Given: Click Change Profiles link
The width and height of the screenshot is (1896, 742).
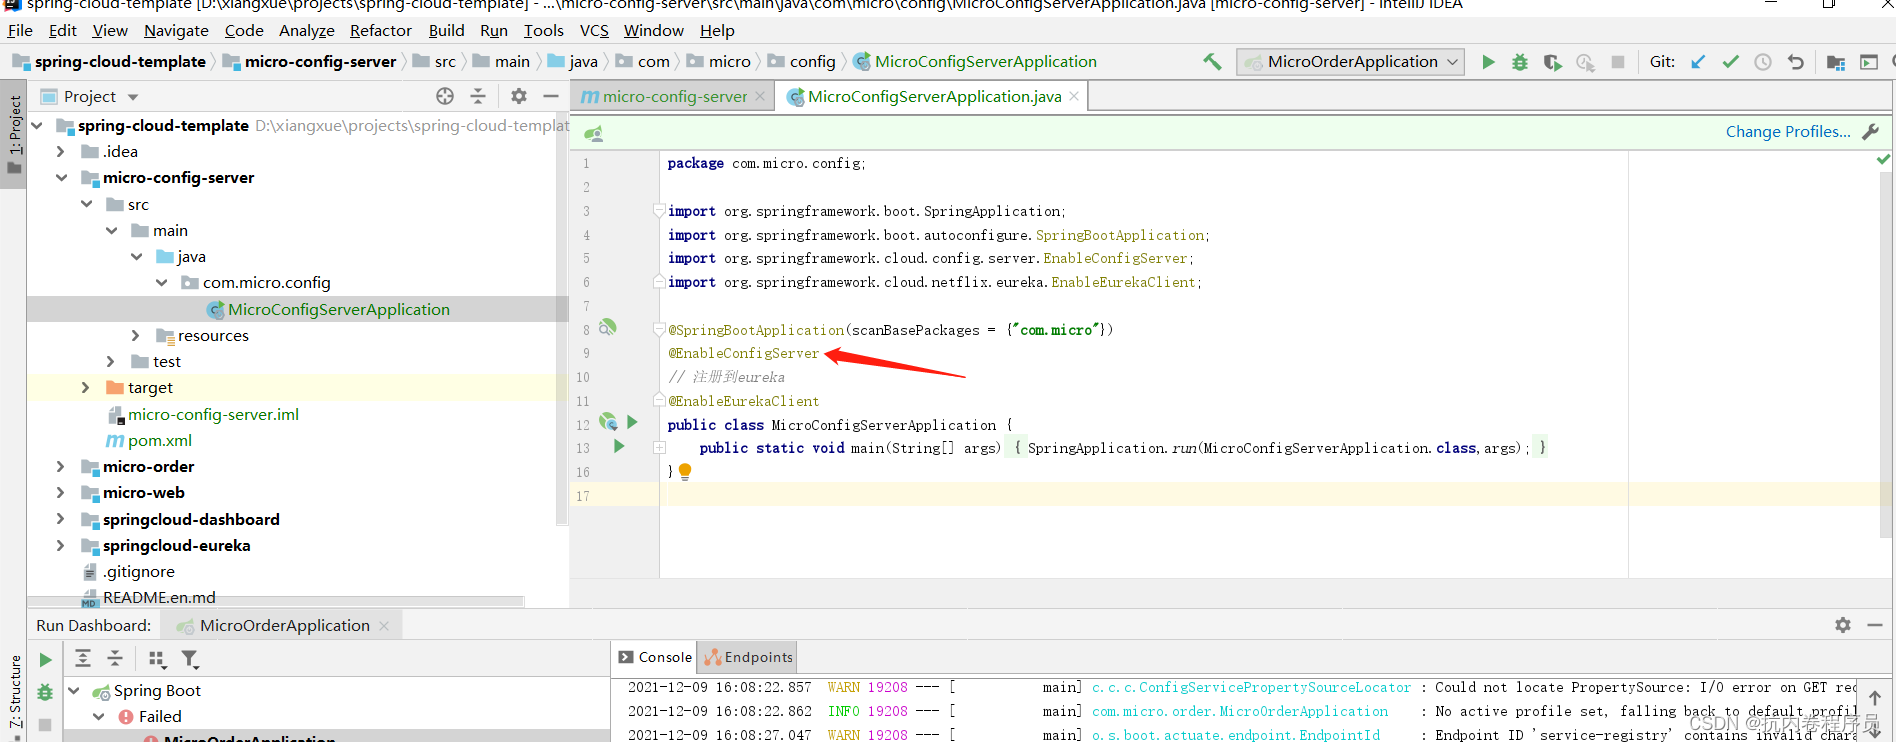Looking at the screenshot, I should tap(1788, 132).
